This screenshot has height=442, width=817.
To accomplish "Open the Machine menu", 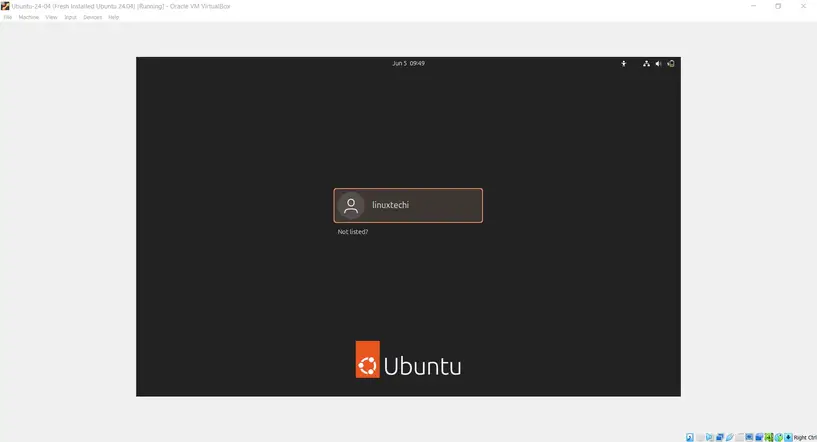I will tap(28, 17).
